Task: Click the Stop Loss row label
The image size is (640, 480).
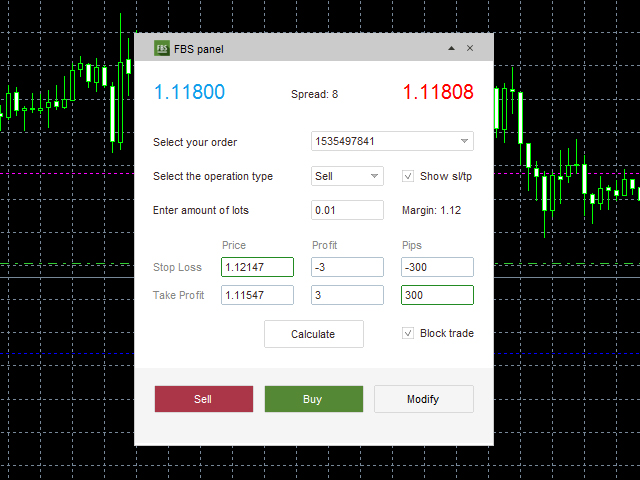Action: pyautogui.click(x=177, y=267)
